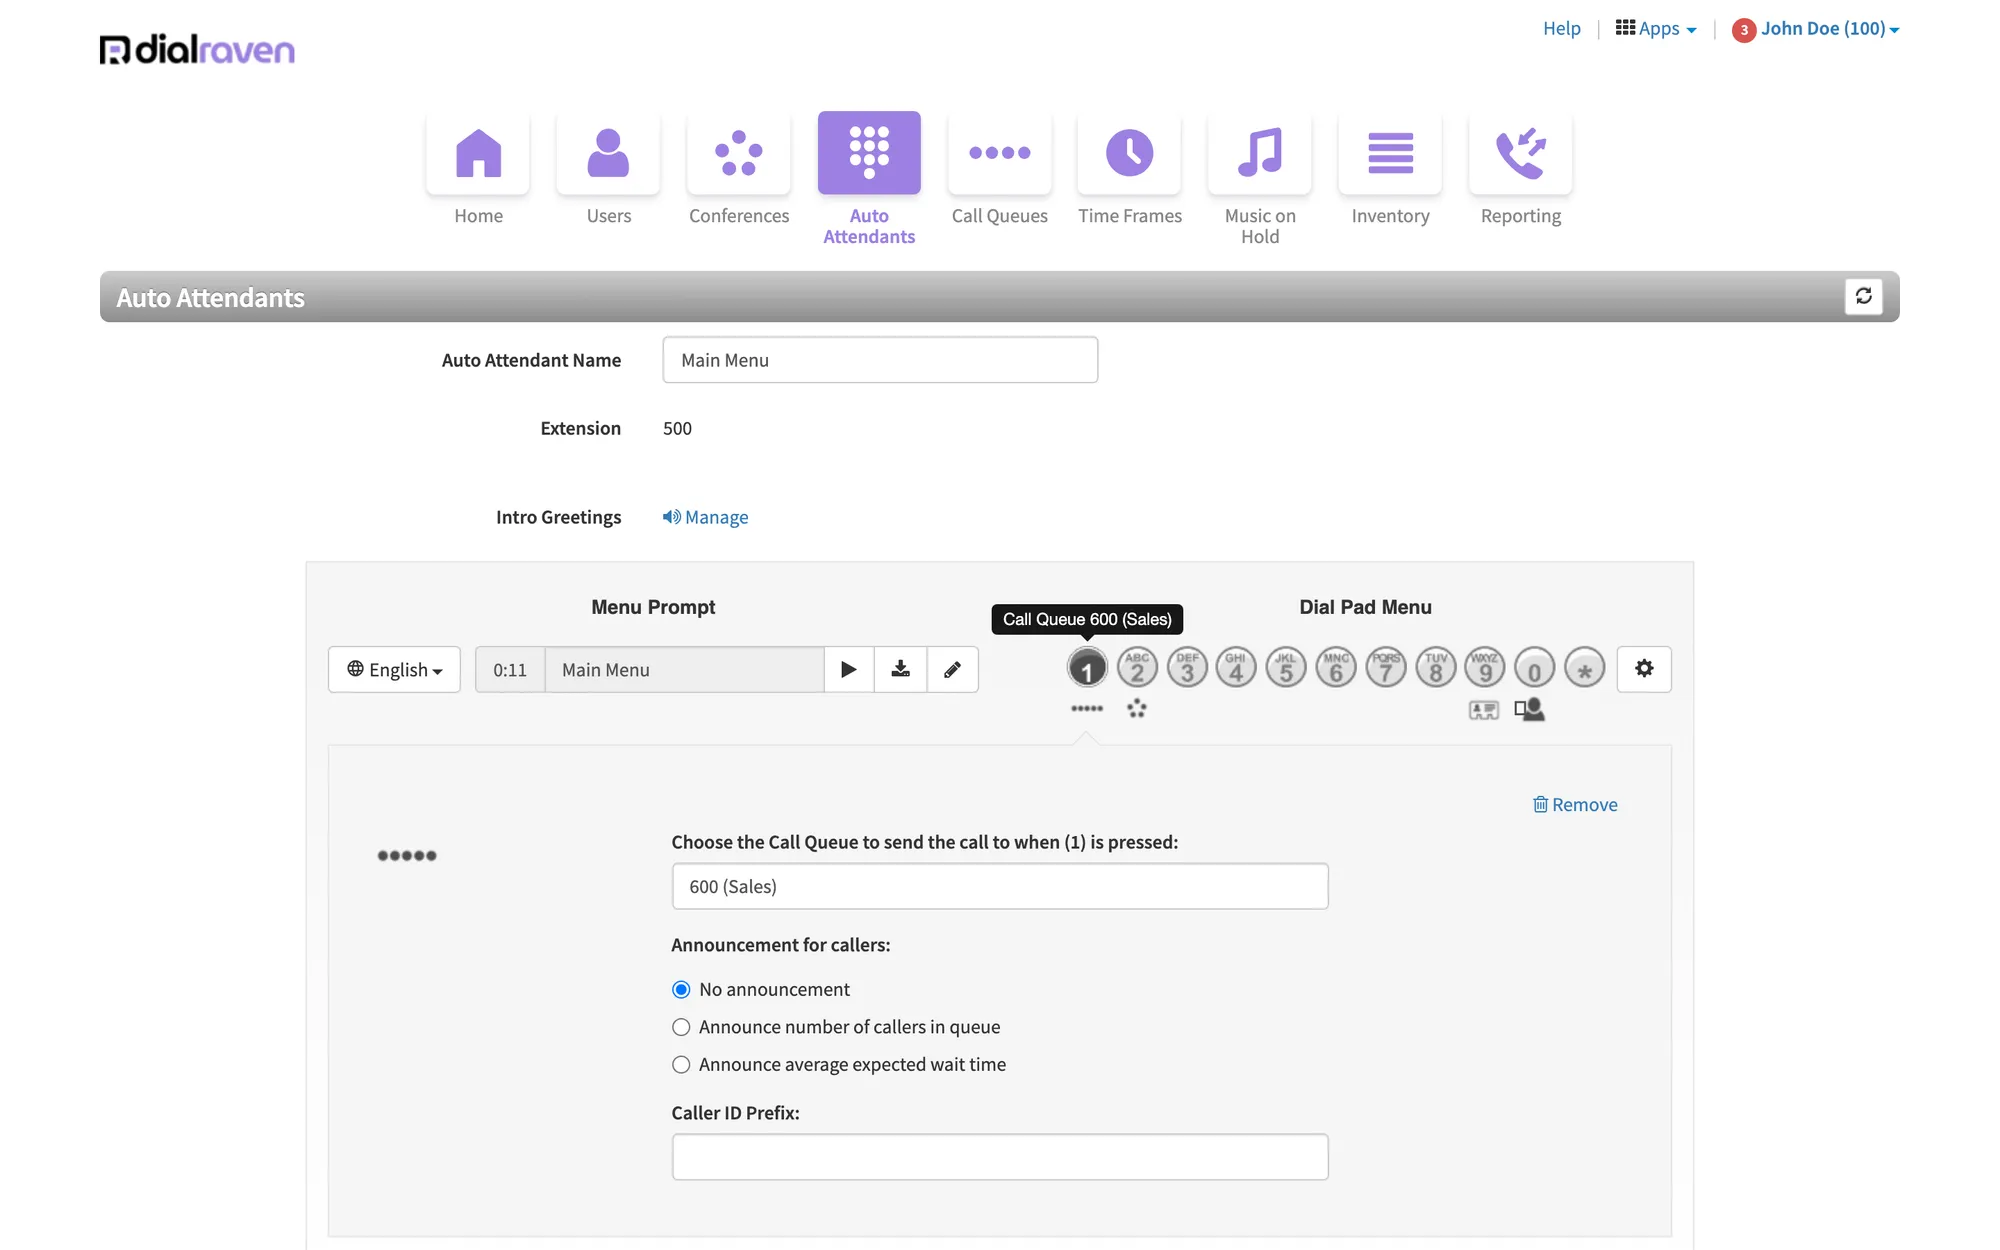This screenshot has height=1250, width=2000.
Task: Open the Time Frames section
Action: click(1130, 153)
